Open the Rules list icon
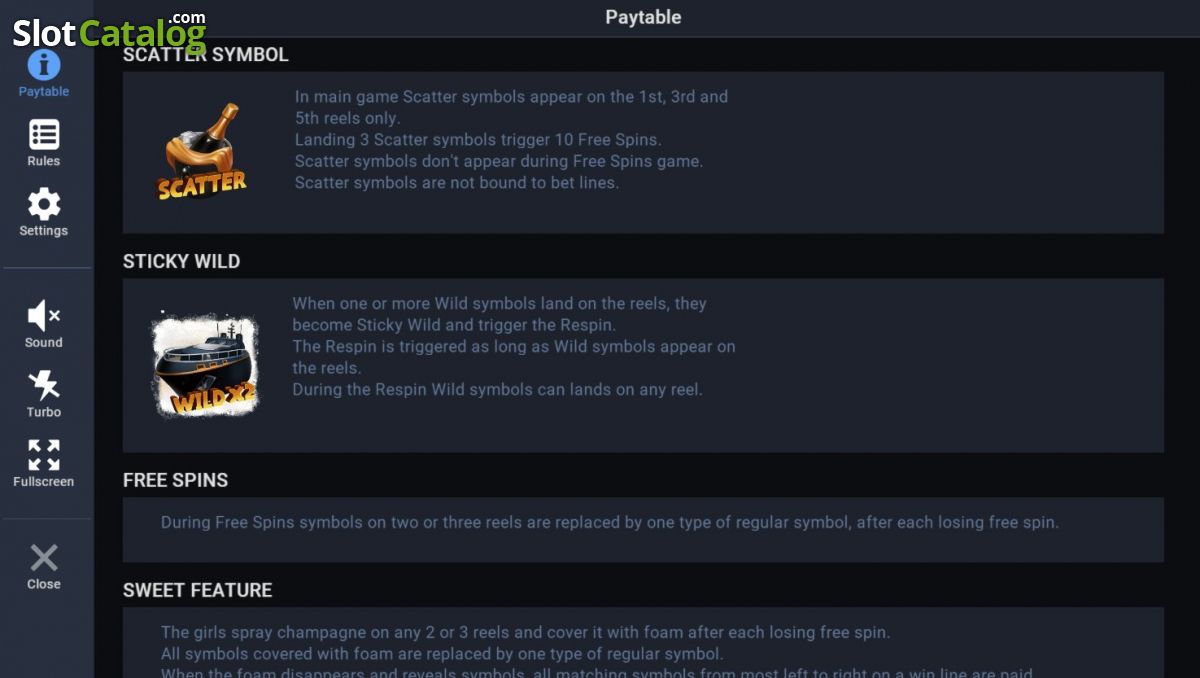This screenshot has width=1200, height=678. coord(44,134)
